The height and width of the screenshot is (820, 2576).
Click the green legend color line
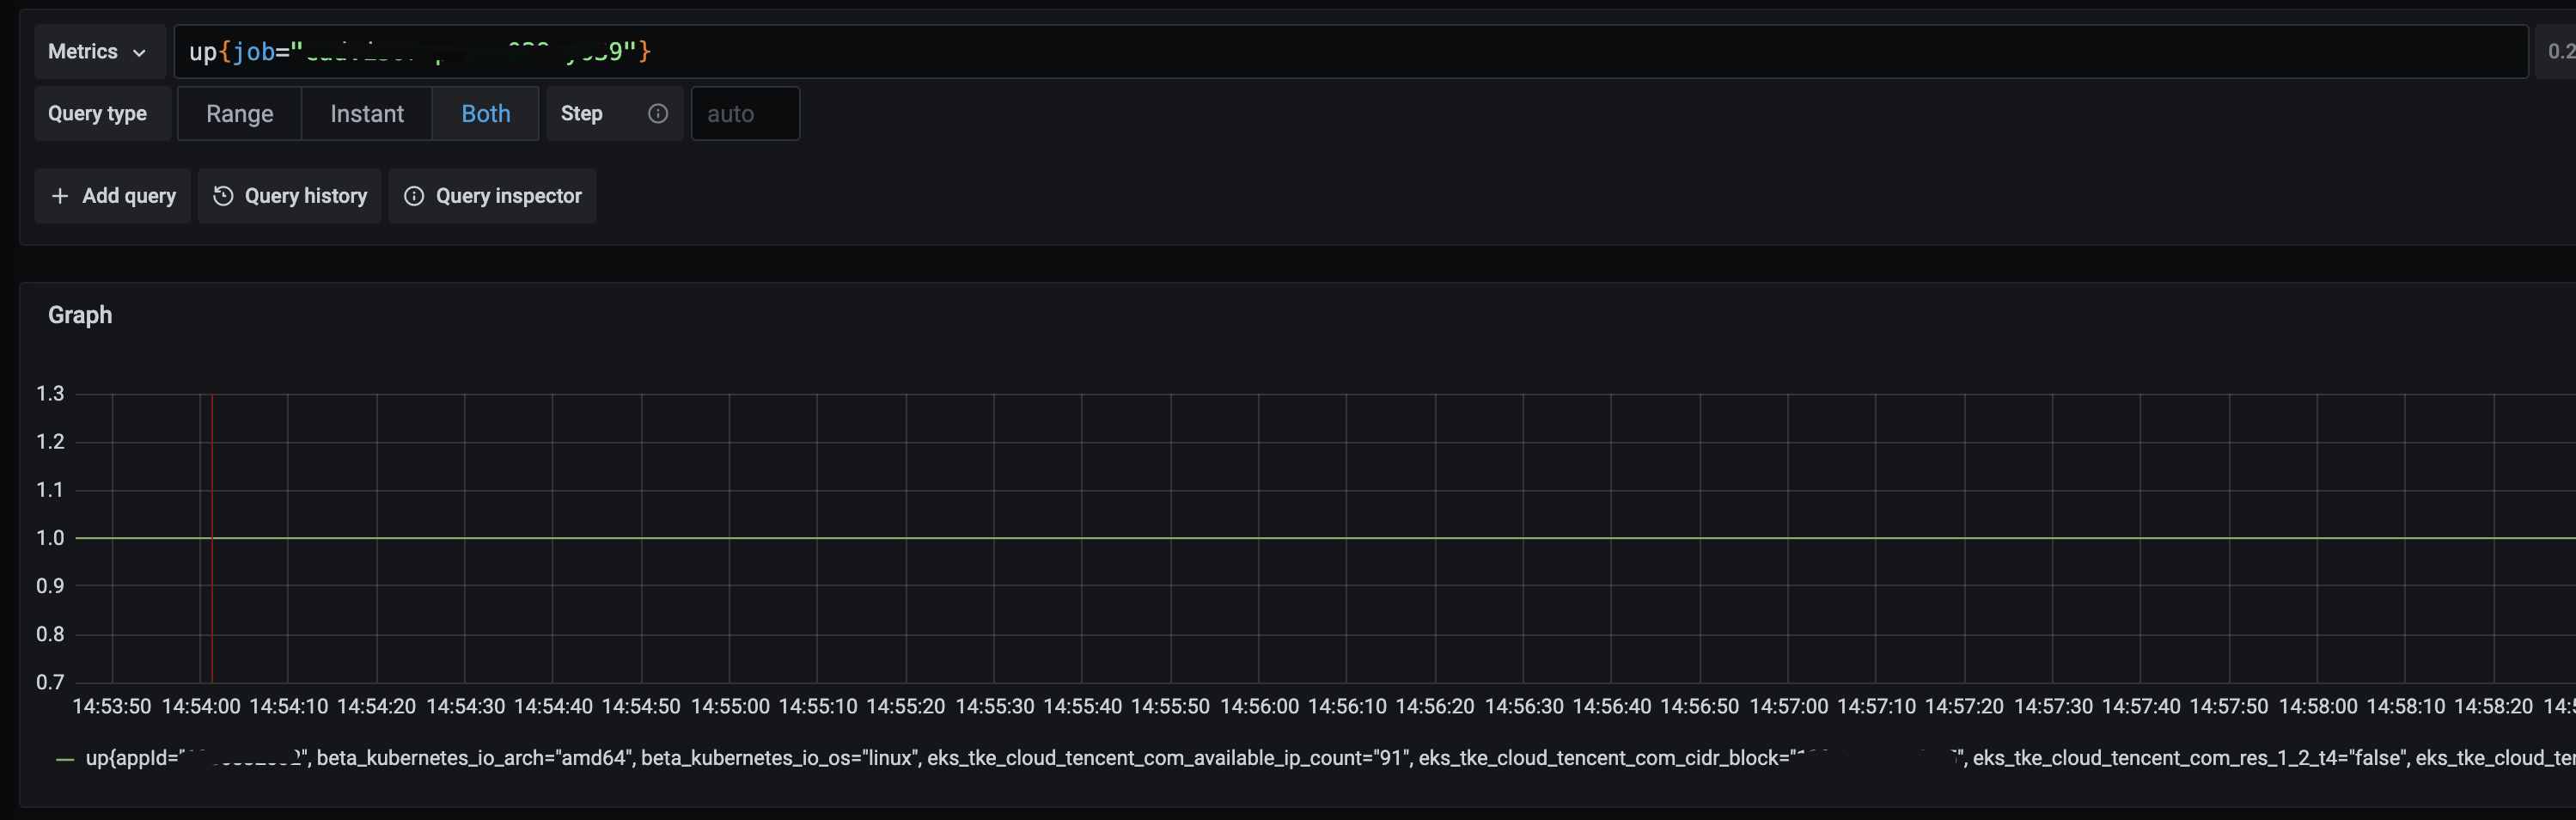(65, 760)
